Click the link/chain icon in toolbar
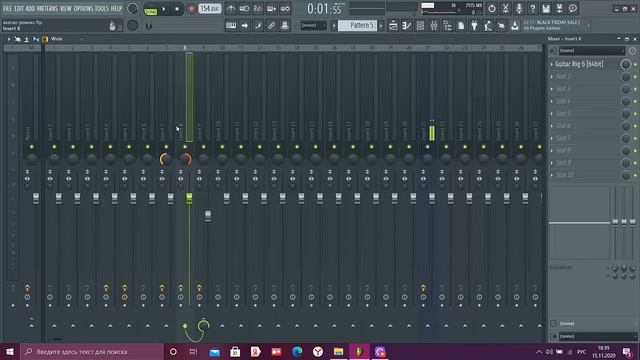Viewport: 640px width, 360px height. point(271,26)
